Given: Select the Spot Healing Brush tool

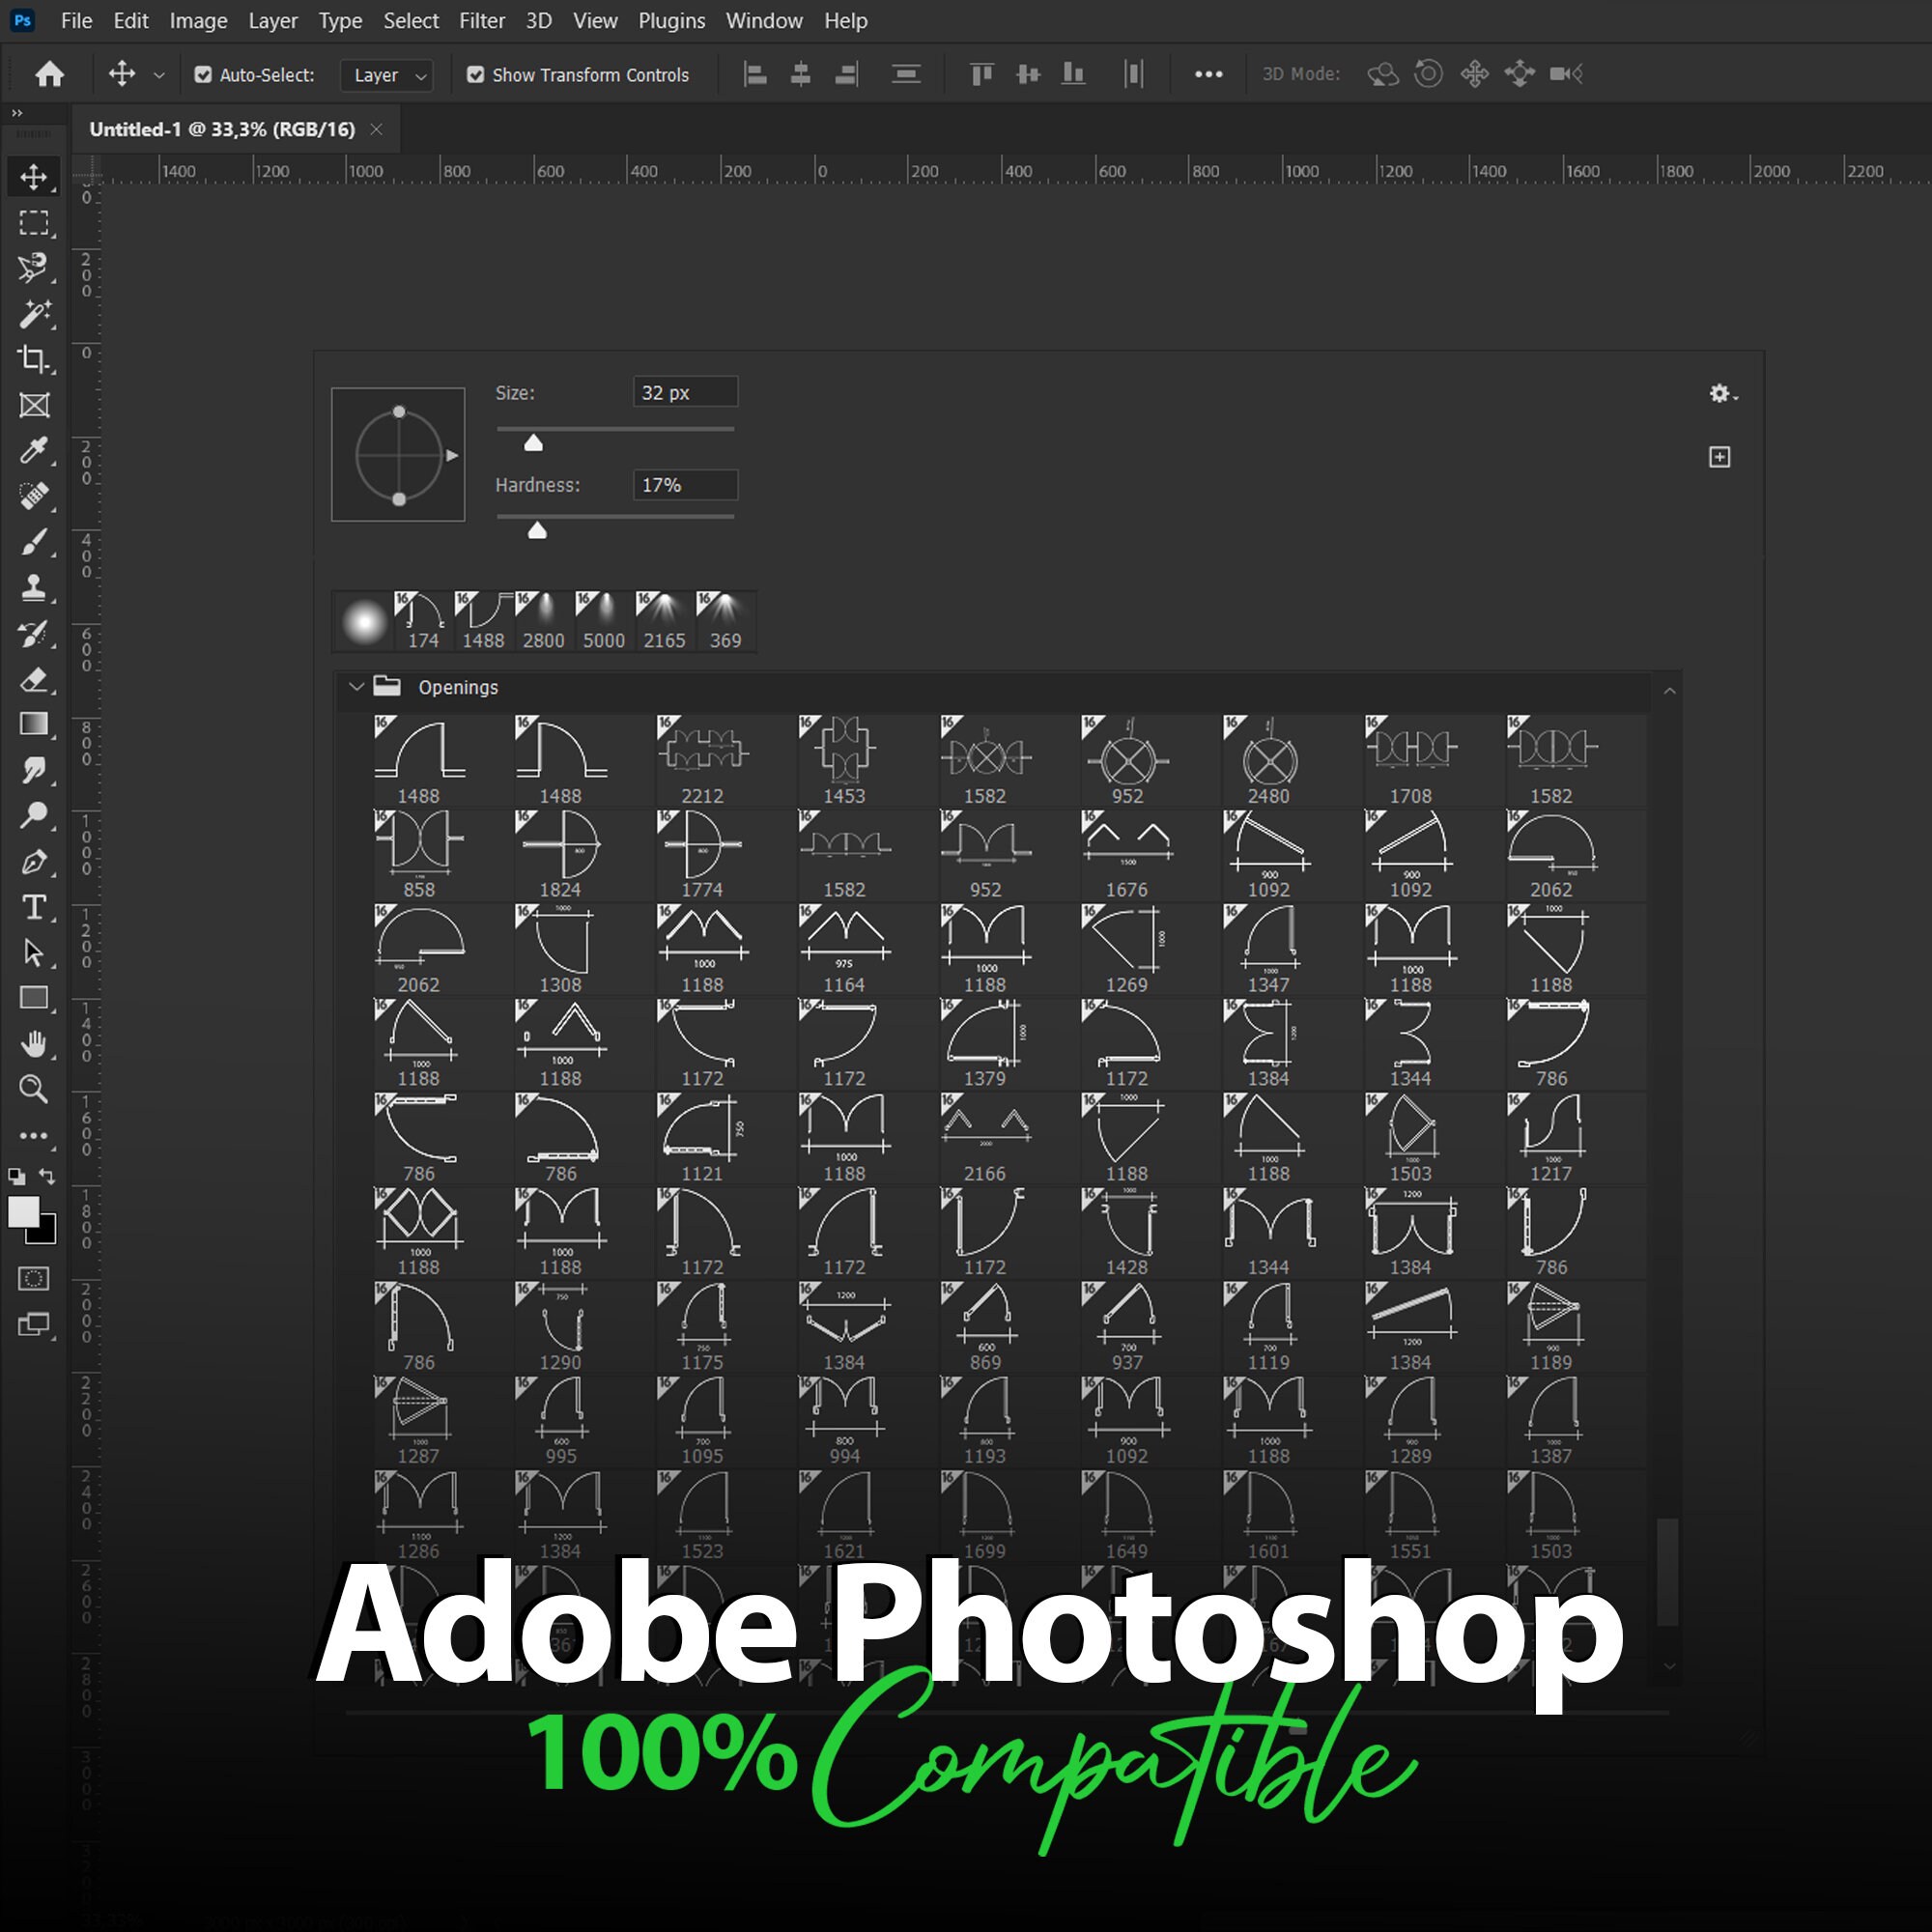Looking at the screenshot, I should click(34, 496).
